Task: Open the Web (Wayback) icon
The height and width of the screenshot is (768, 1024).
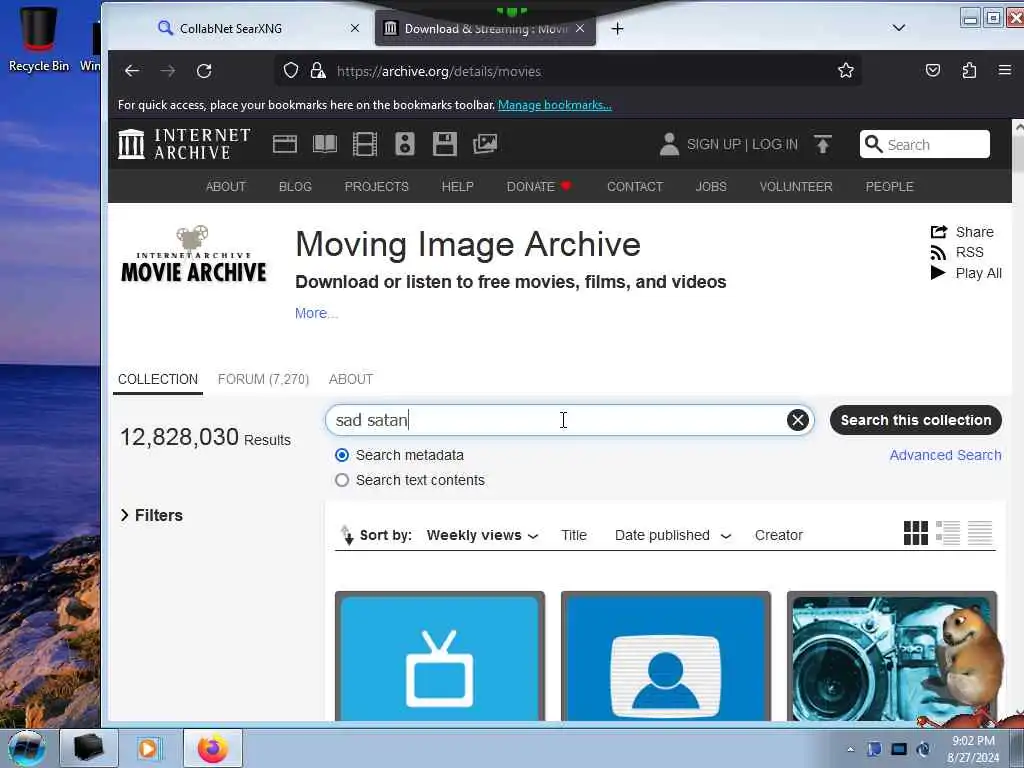Action: (x=285, y=144)
